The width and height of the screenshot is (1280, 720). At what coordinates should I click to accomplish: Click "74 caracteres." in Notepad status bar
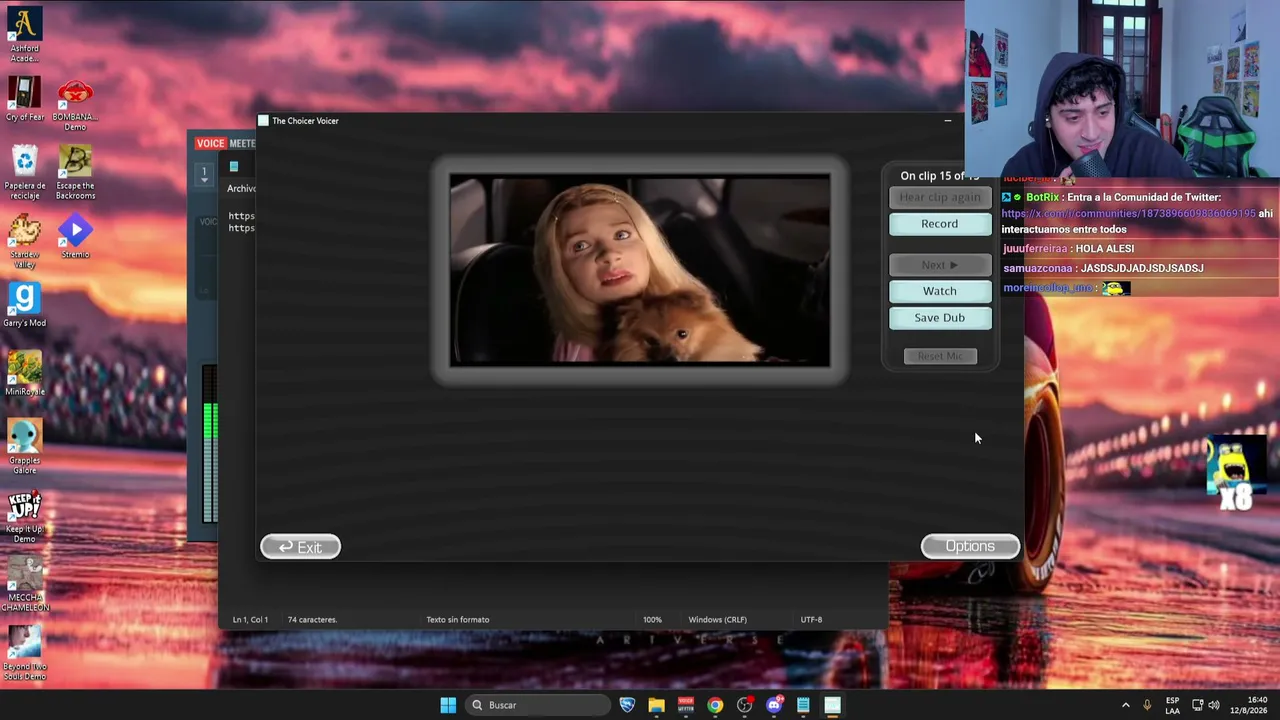(312, 620)
